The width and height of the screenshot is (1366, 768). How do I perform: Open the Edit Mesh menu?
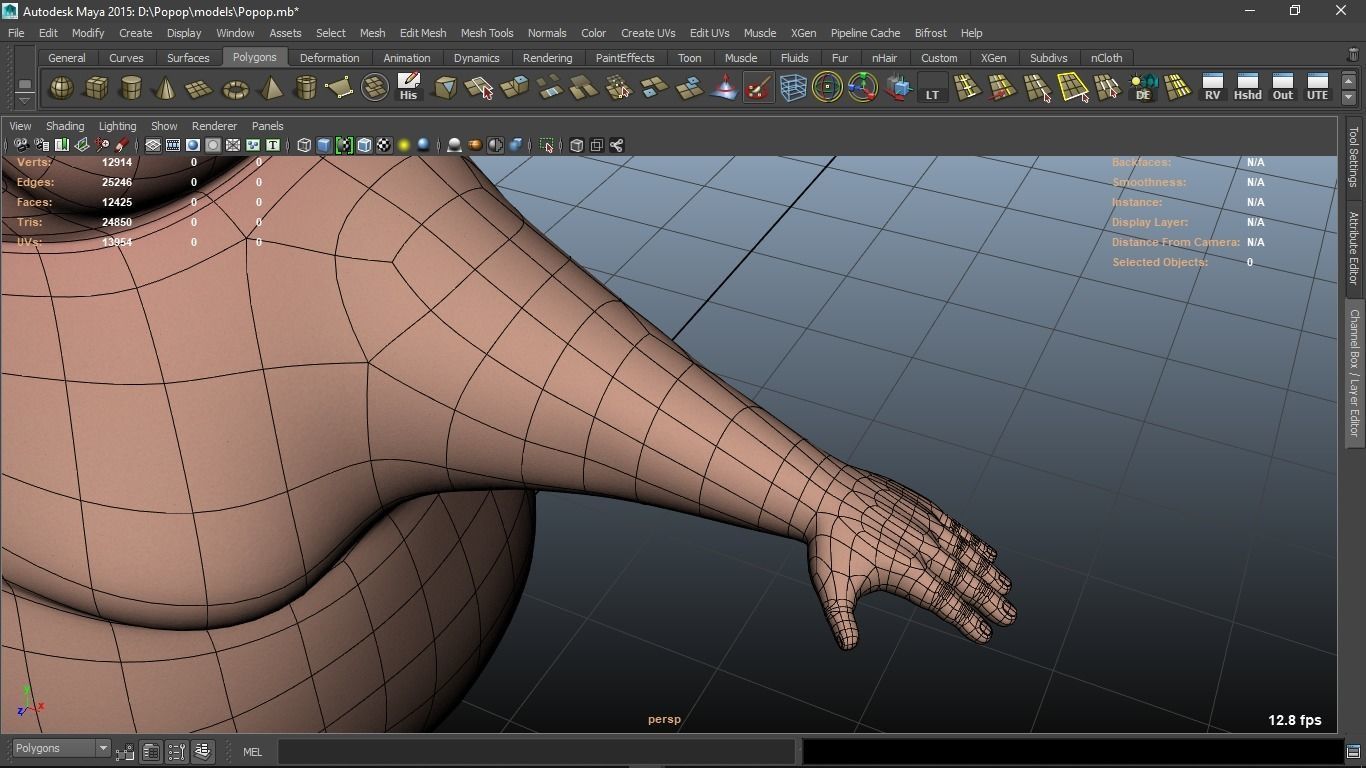[x=423, y=33]
